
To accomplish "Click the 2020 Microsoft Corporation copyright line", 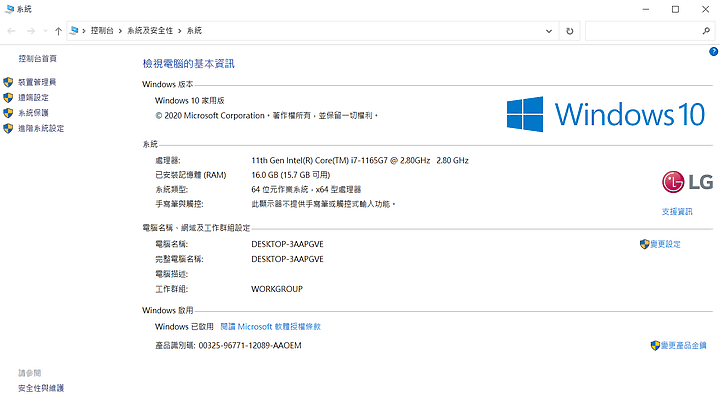I will coord(266,116).
